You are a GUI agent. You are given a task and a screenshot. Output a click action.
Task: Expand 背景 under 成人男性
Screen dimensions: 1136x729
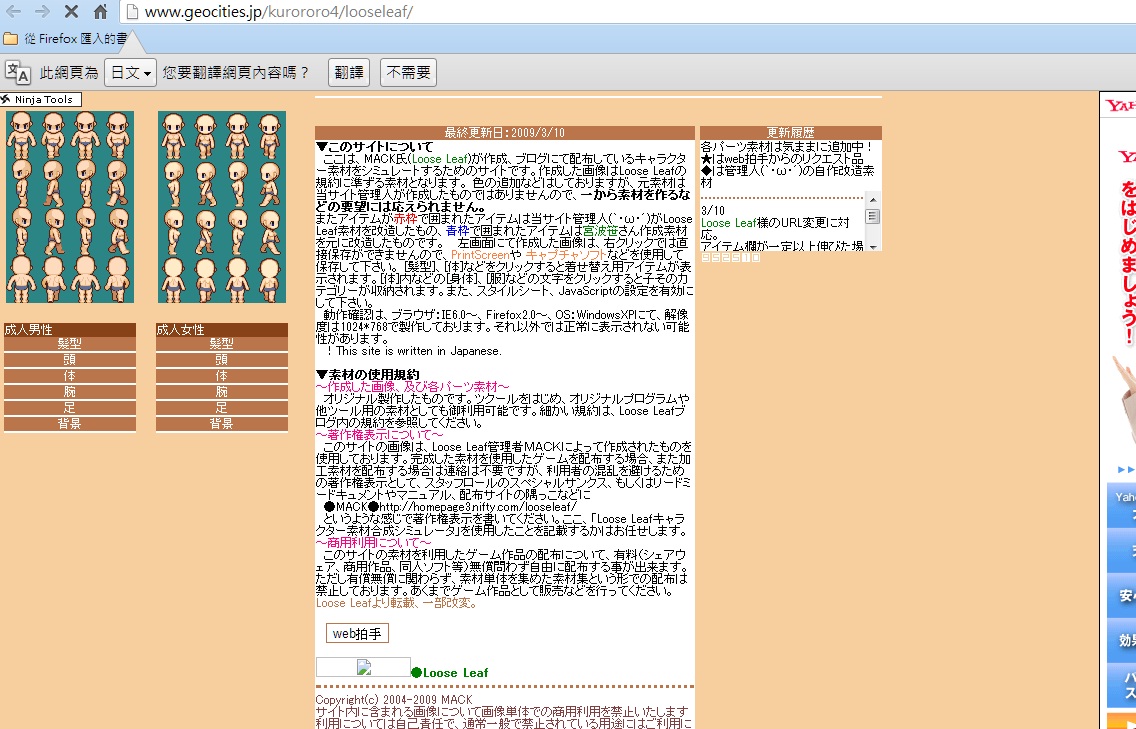[x=70, y=423]
